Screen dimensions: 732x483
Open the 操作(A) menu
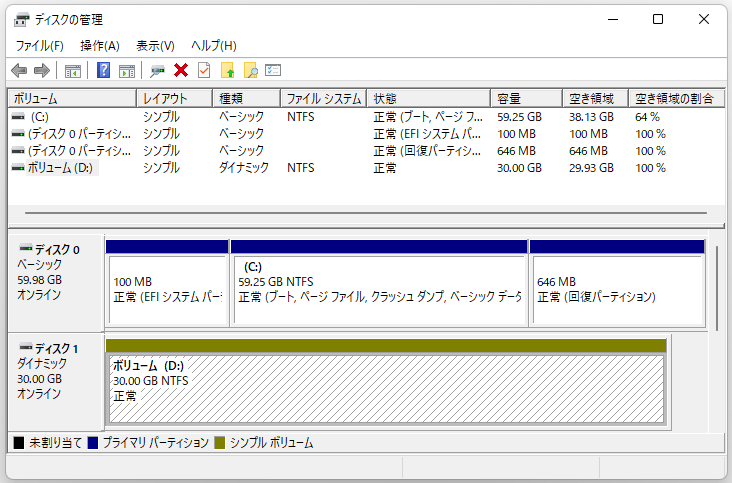tap(100, 46)
